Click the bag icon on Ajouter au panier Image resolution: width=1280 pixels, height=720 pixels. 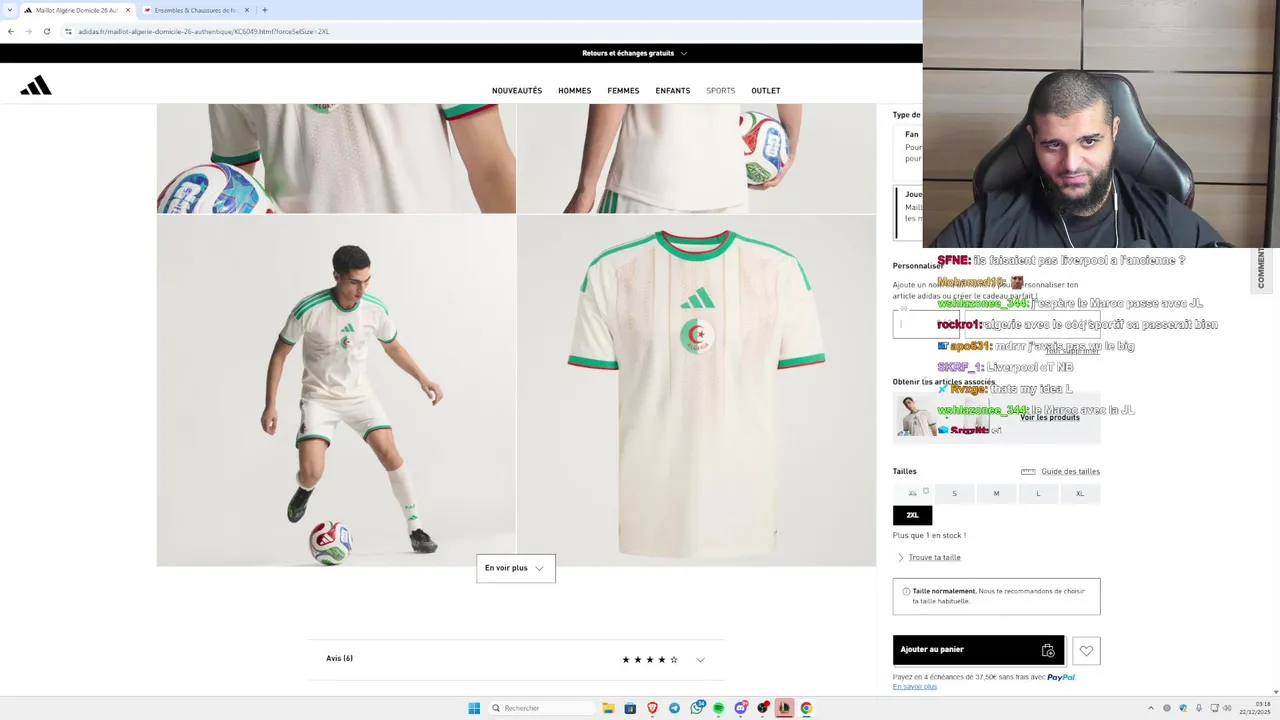click(1048, 650)
